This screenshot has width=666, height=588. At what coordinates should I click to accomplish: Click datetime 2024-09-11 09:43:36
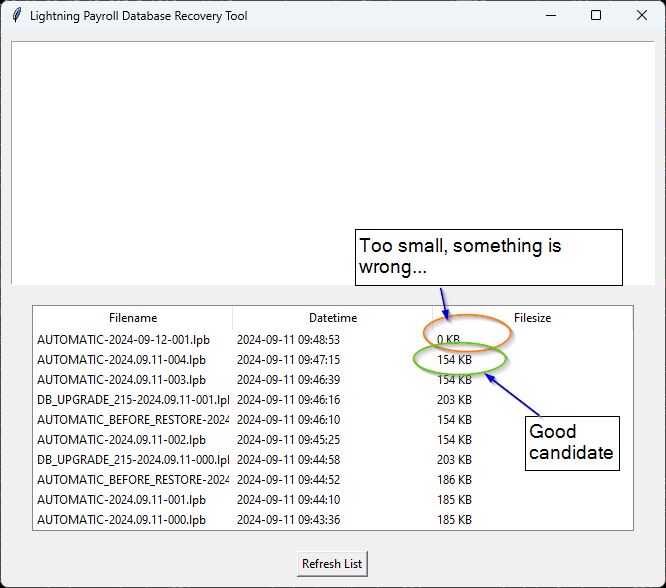click(x=288, y=520)
